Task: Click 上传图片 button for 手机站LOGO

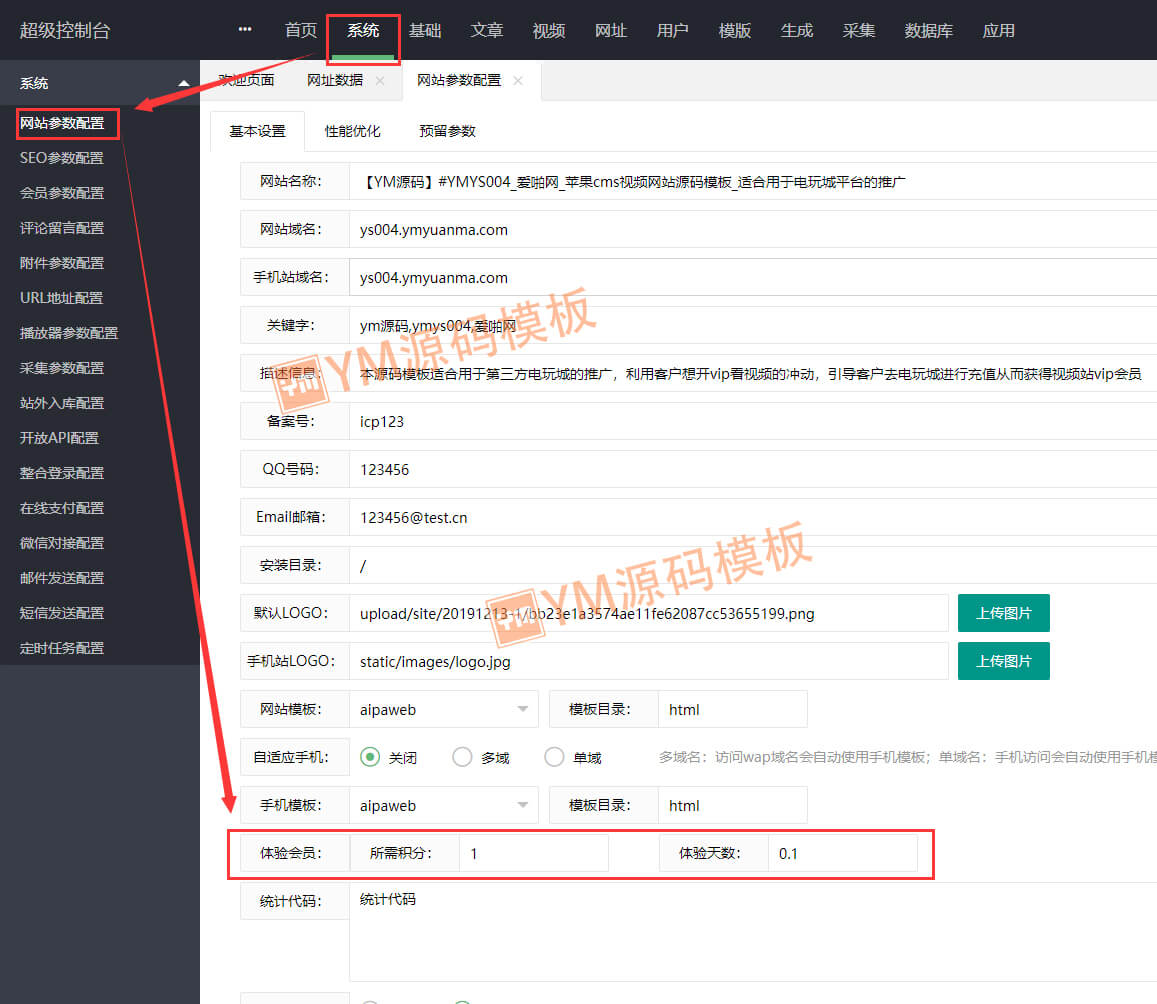Action: pyautogui.click(x=1003, y=661)
